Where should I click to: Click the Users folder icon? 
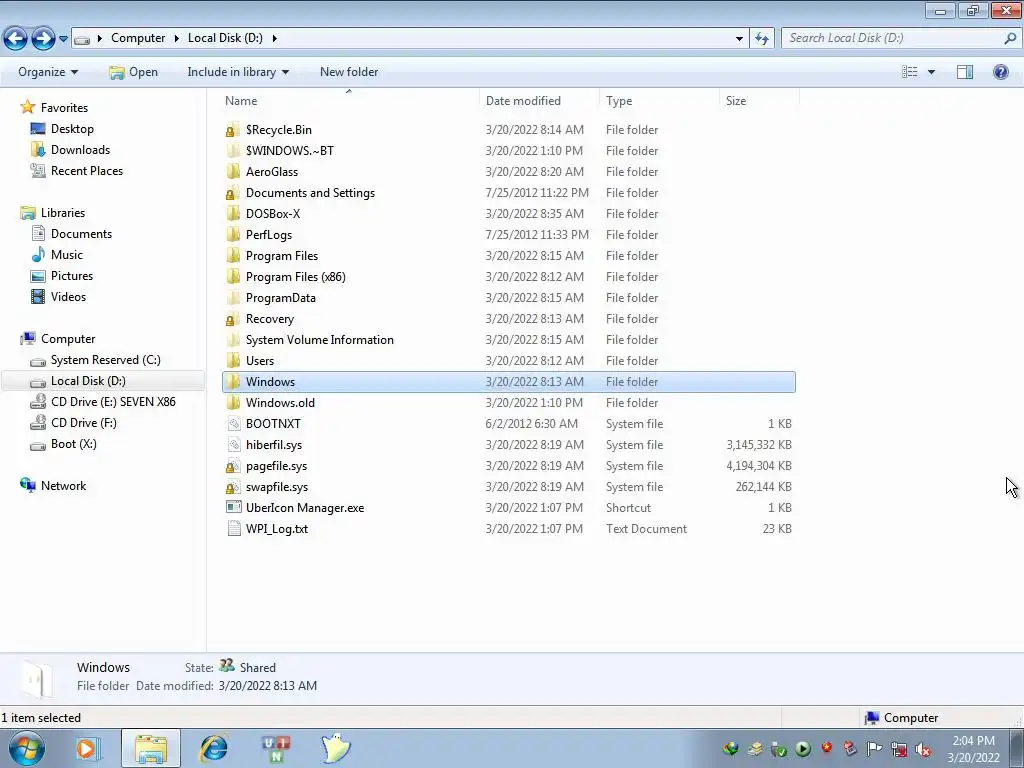coord(232,360)
